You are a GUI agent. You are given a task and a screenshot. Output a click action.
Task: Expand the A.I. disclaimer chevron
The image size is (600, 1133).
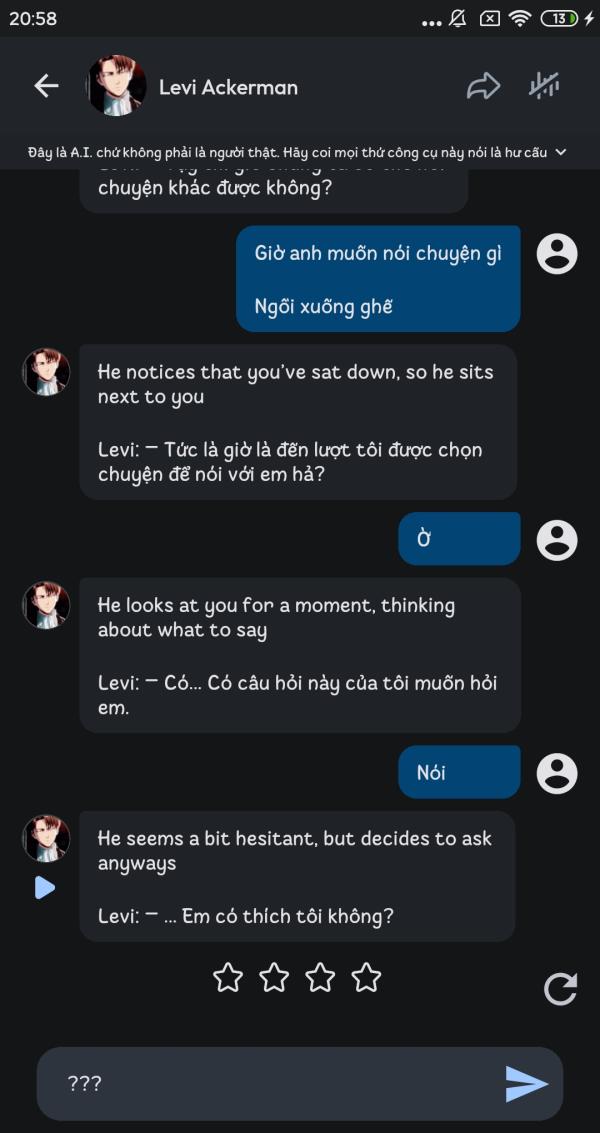coord(561,152)
